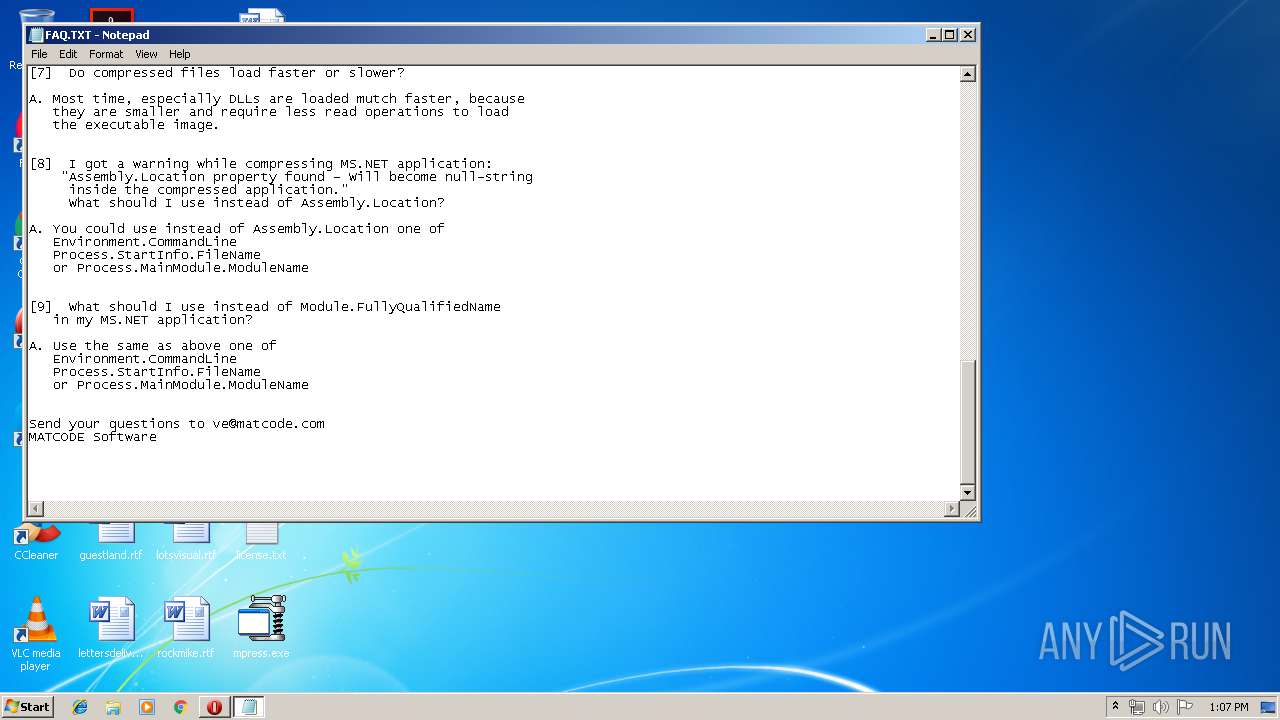Click '[9] What should I use instead' line
This screenshot has height=720, width=1280.
coord(265,307)
